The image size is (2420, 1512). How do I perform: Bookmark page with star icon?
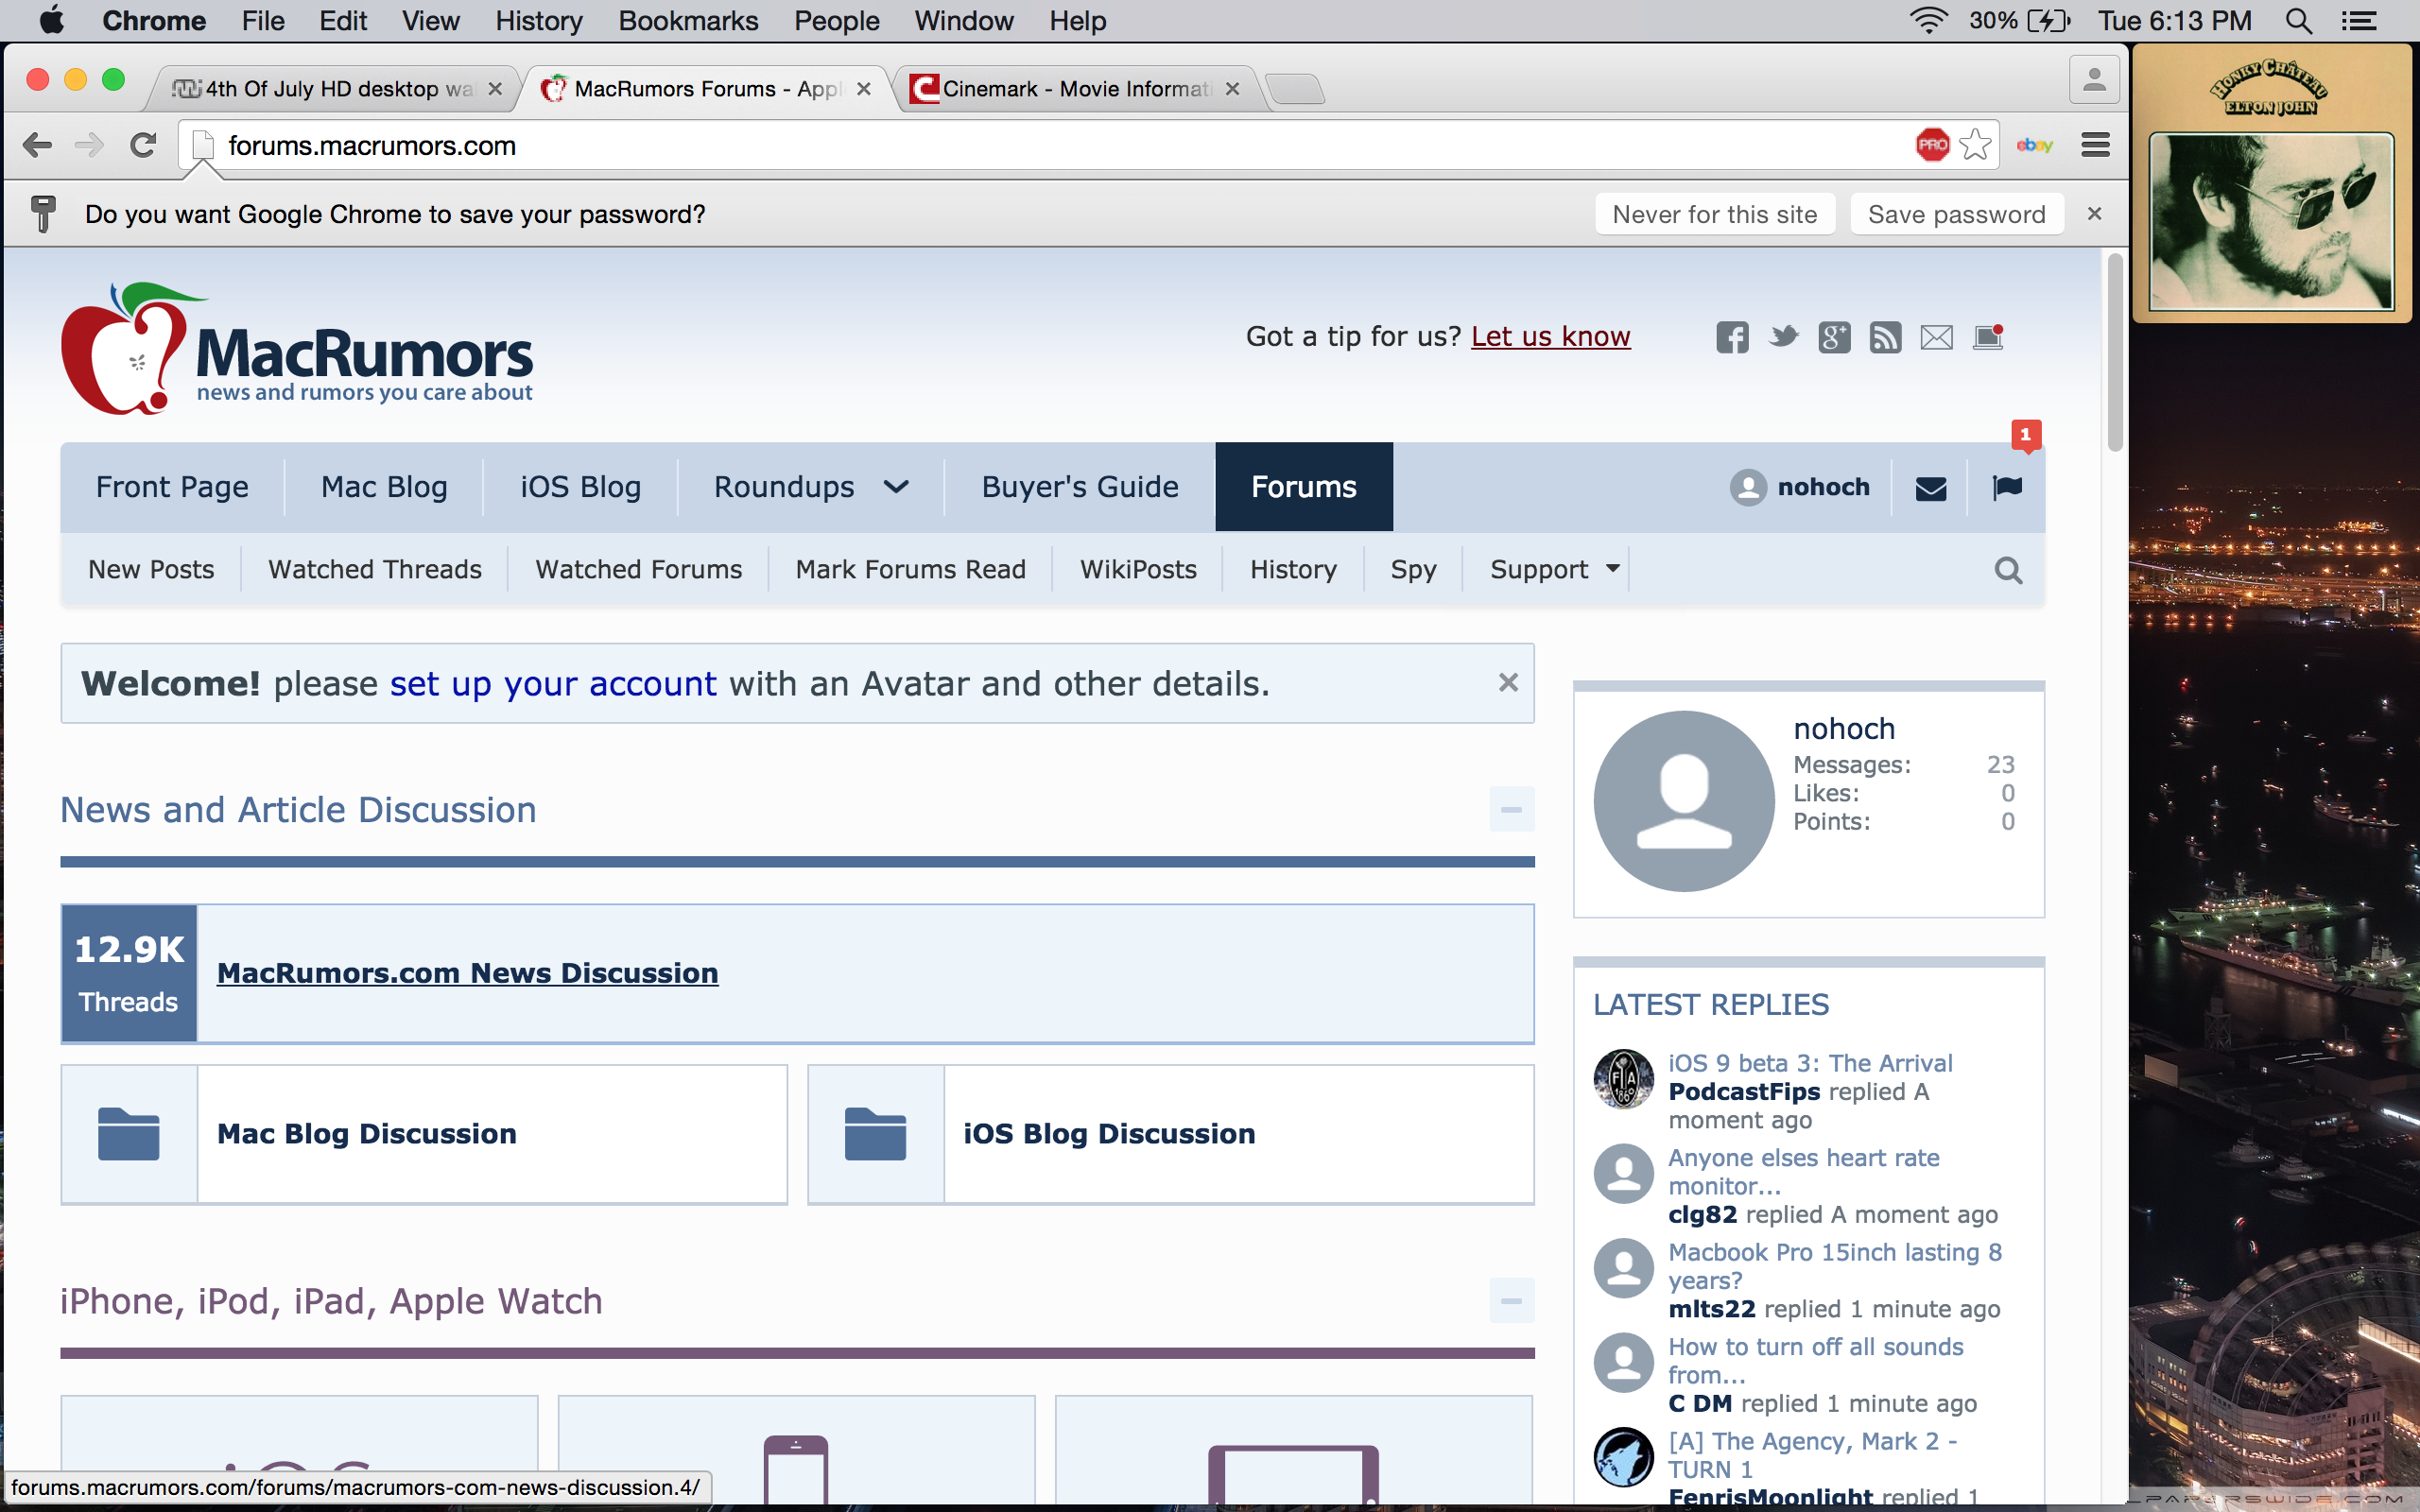pos(1975,145)
